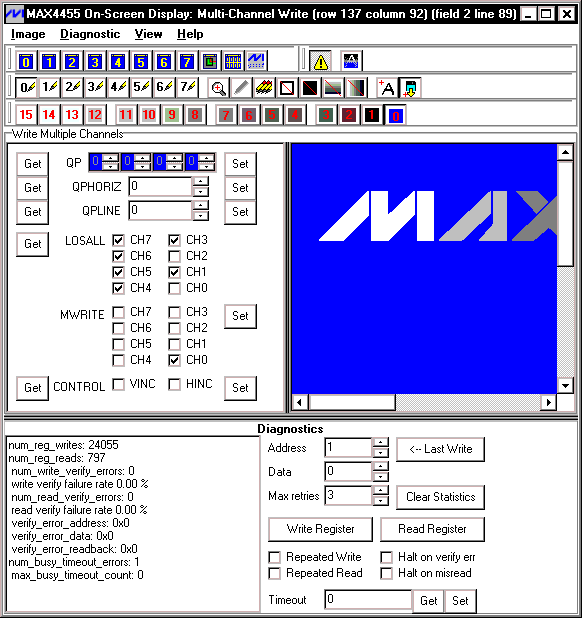Open the Image menu

28,34
